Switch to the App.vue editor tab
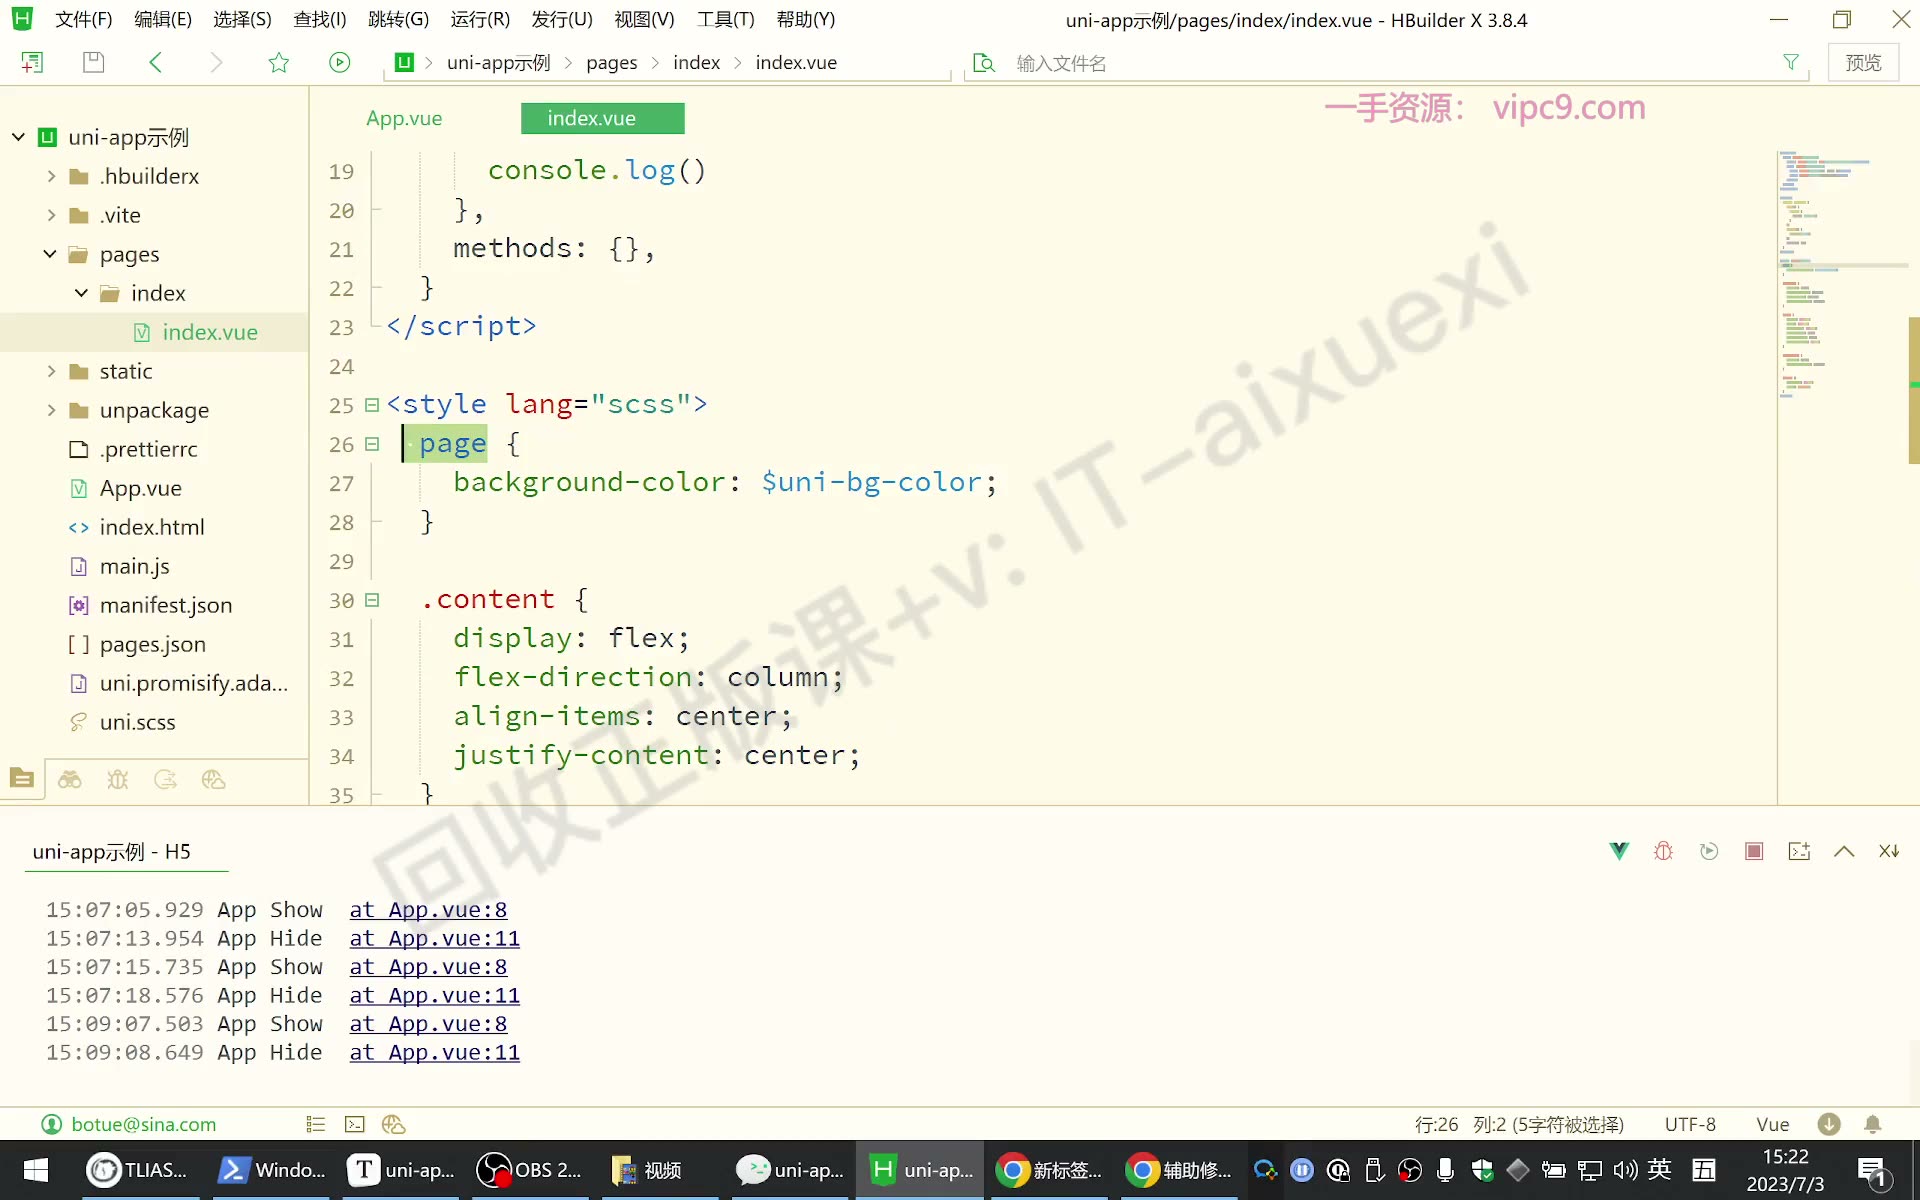Screen dimensions: 1920x1200 pyautogui.click(x=404, y=118)
